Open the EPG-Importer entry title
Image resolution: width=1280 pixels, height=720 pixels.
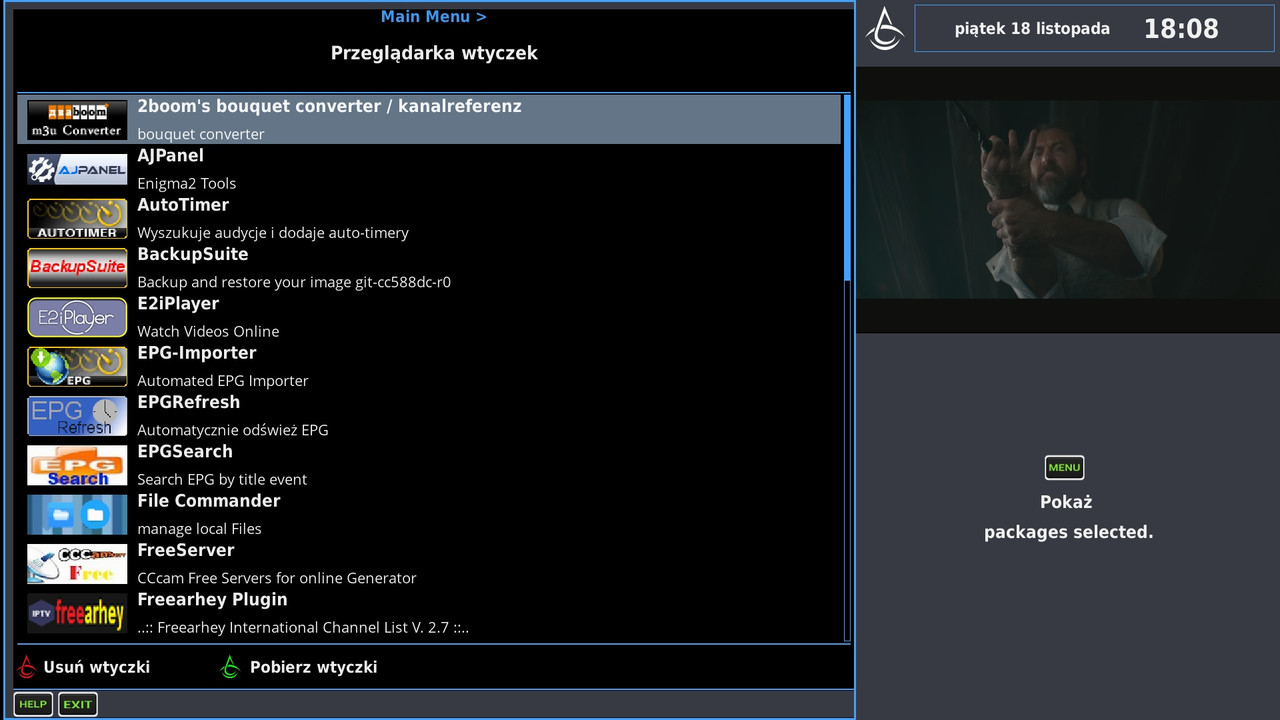pyautogui.click(x=196, y=353)
